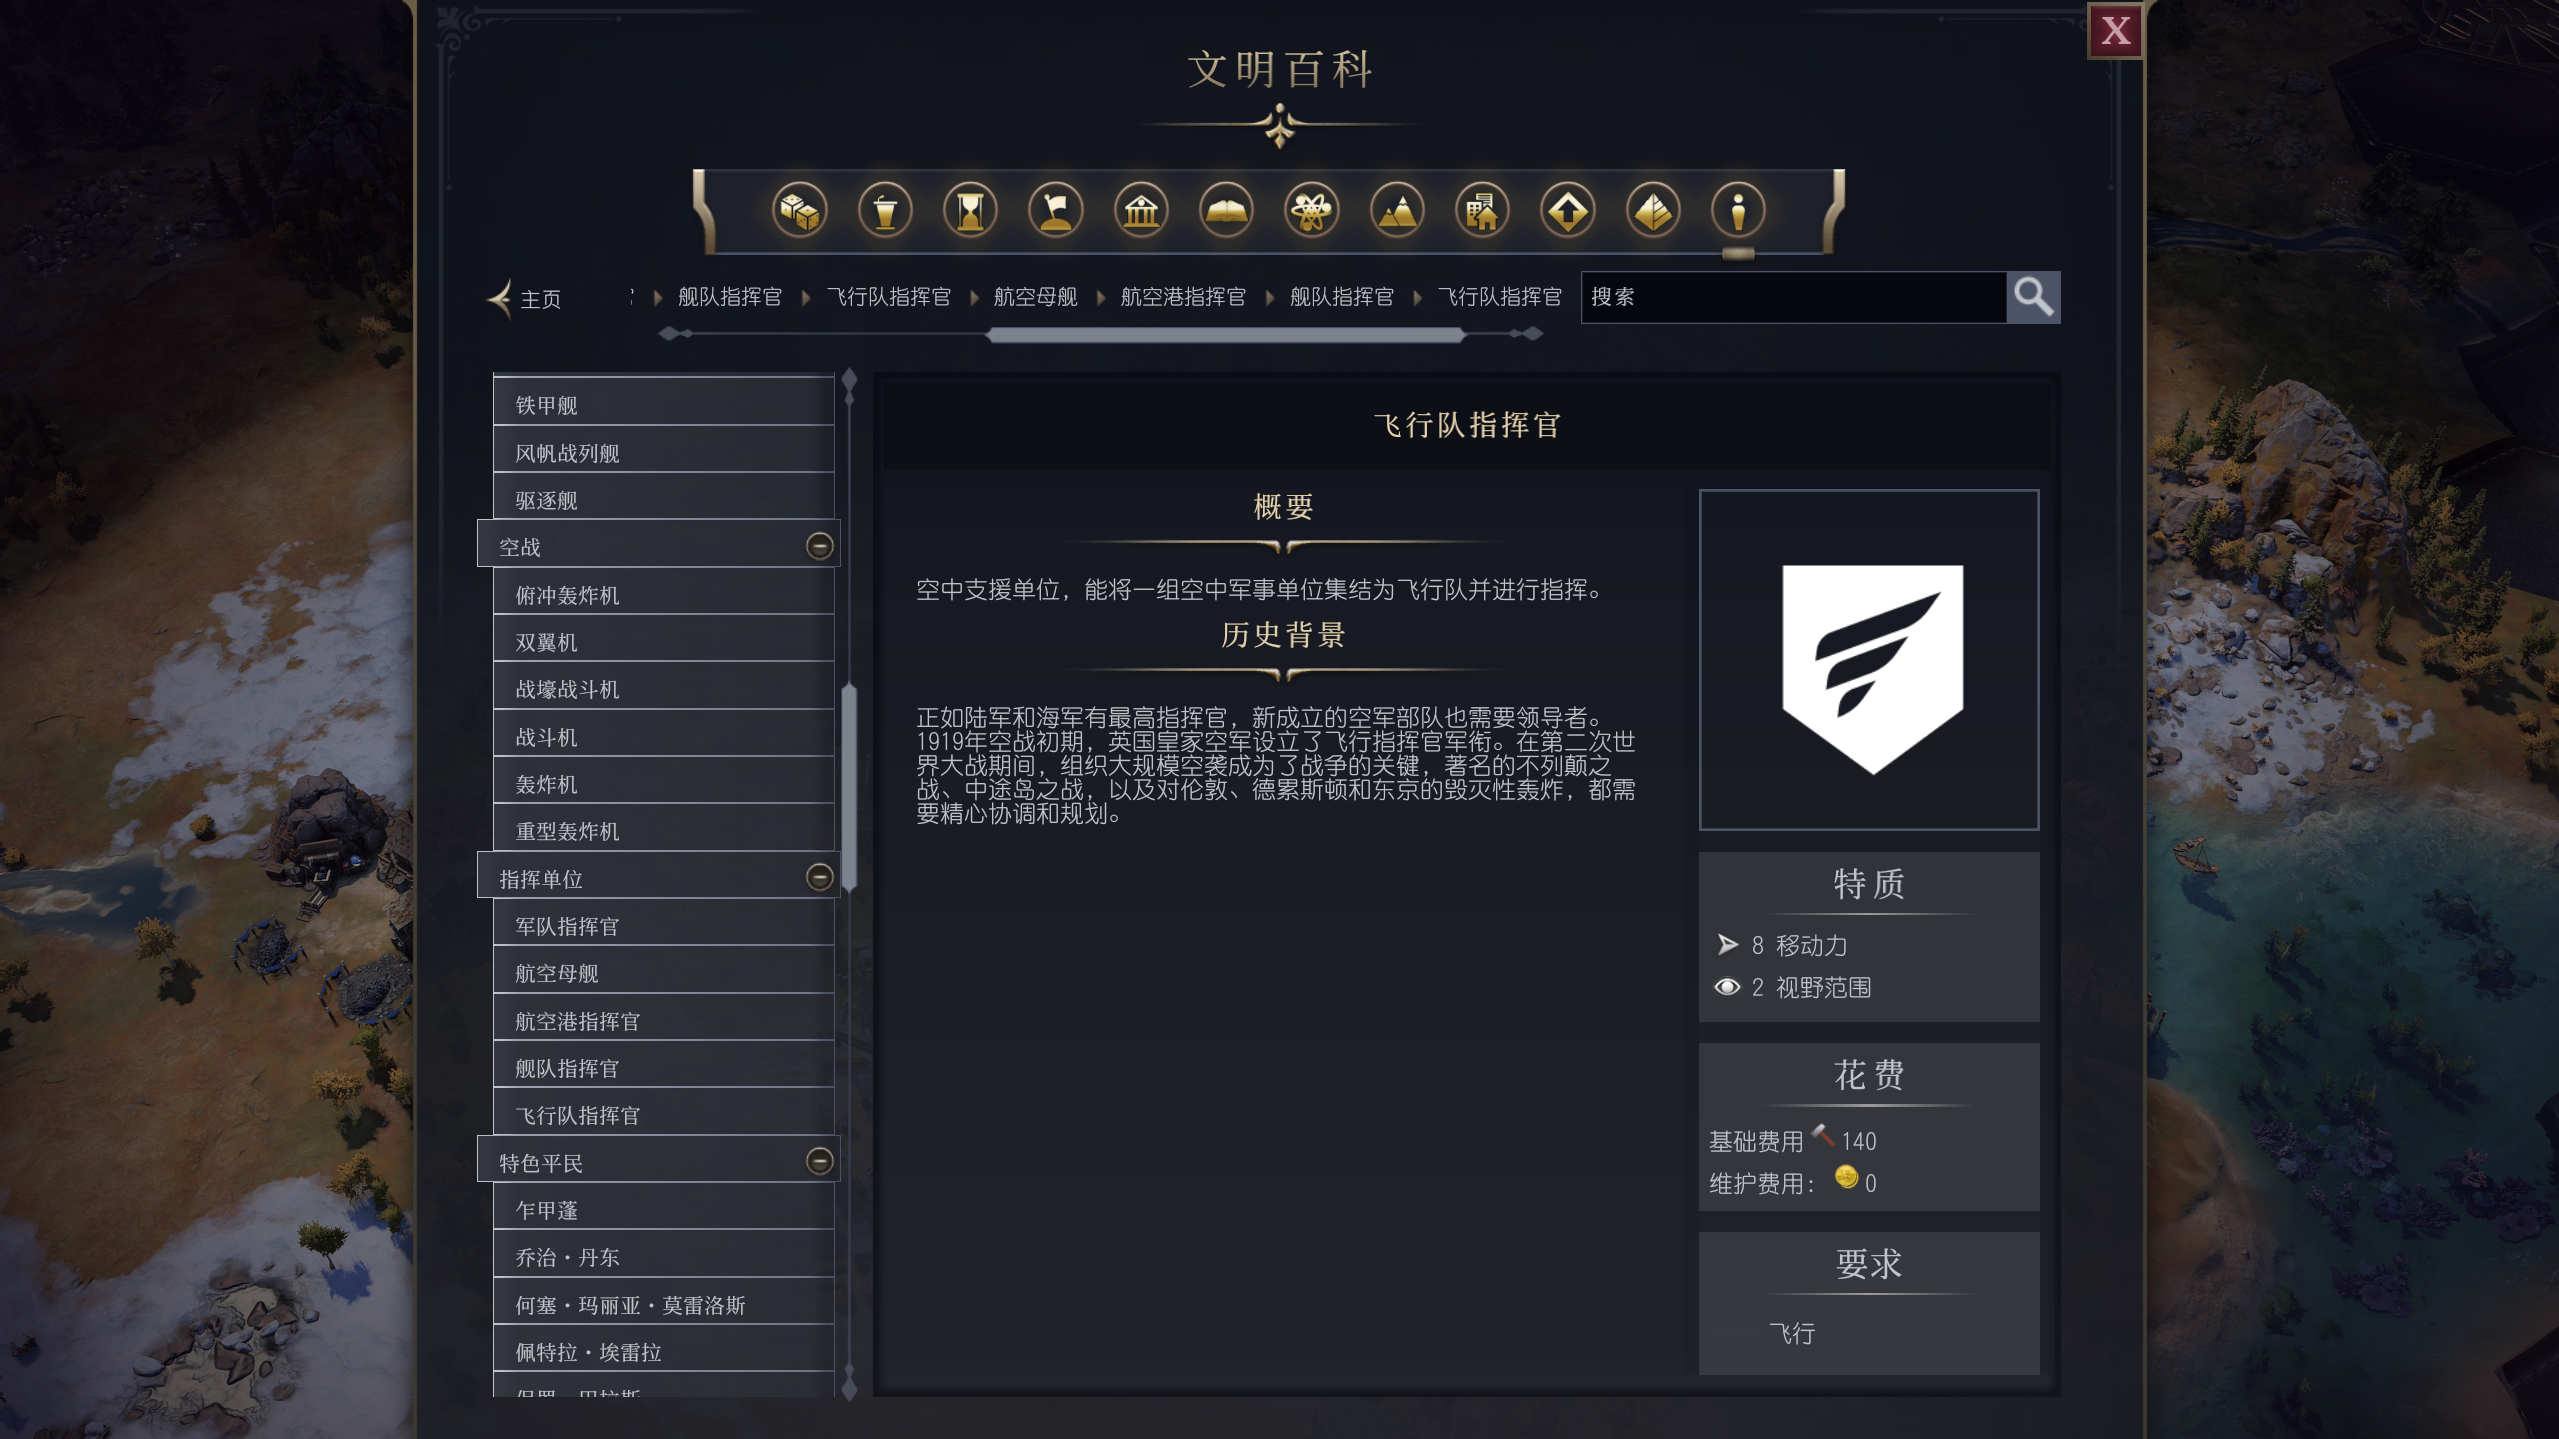This screenshot has width=2559, height=1439.
Task: Open the flag leader category icon
Action: click(x=1056, y=211)
